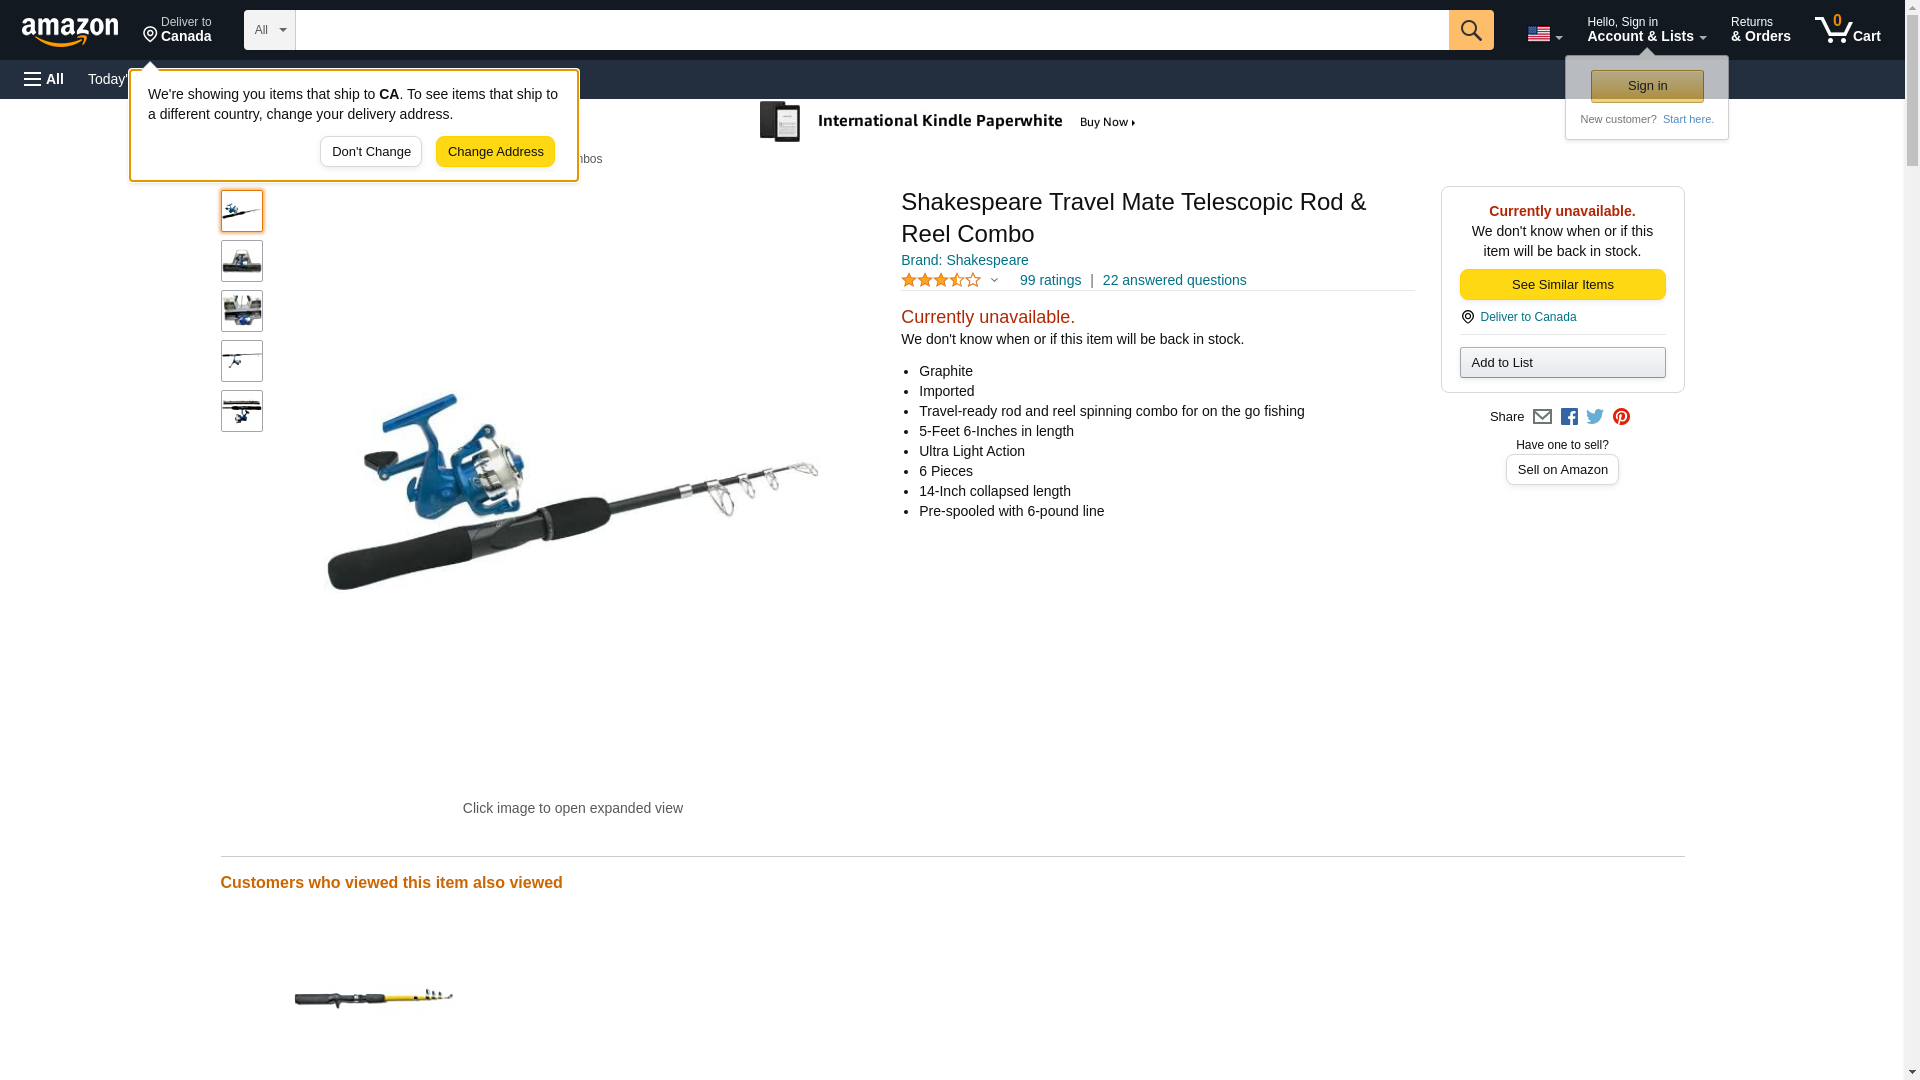Screen dimensions: 1920x1080
Task: Select the last product thumbnail
Action: (x=242, y=411)
